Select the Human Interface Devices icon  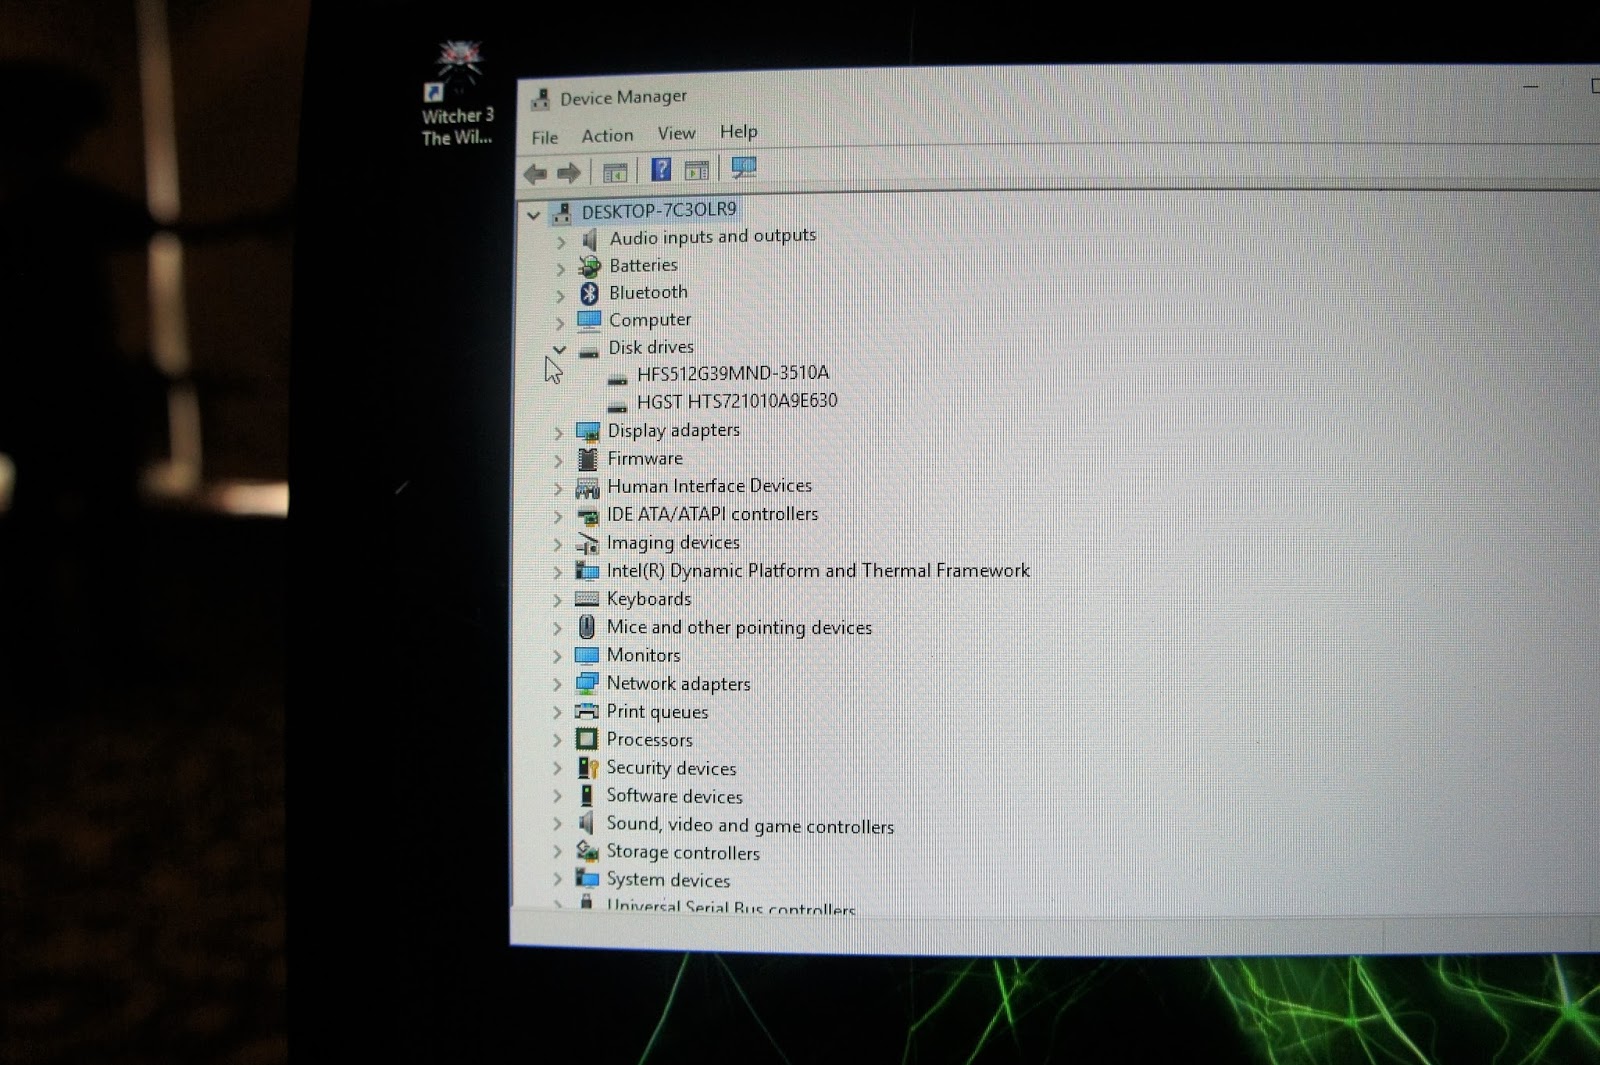587,488
